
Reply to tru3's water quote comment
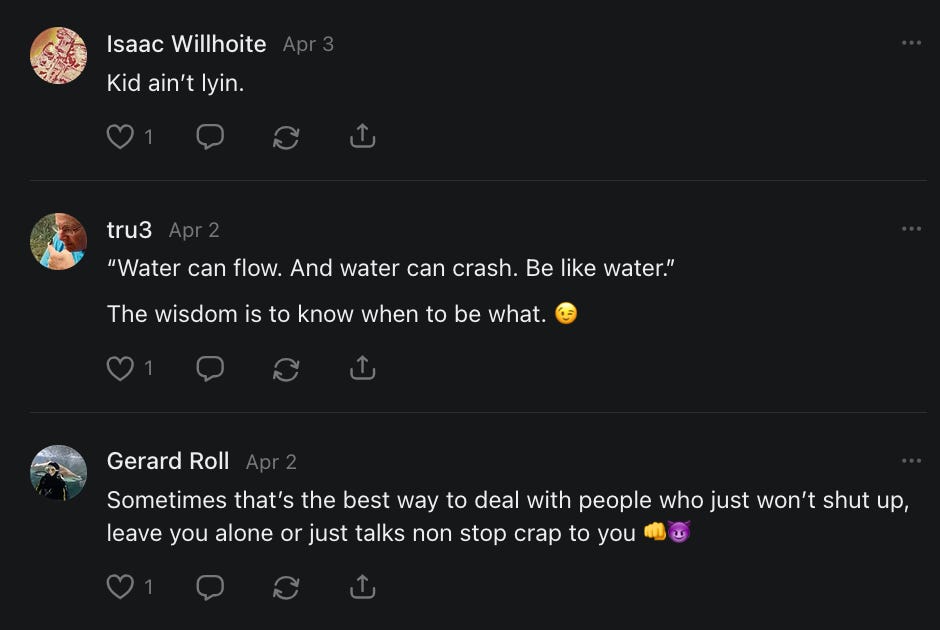210,368
